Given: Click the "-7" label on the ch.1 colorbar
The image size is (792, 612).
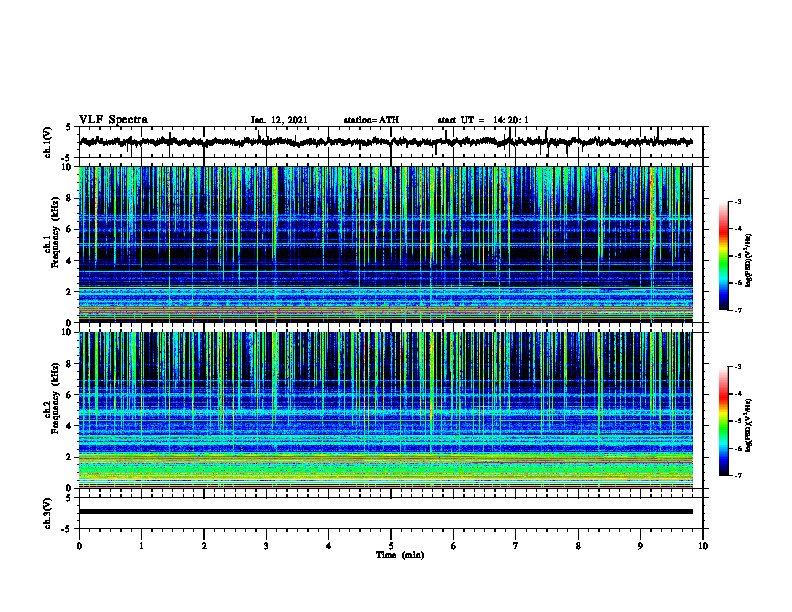Looking at the screenshot, I should [737, 310].
